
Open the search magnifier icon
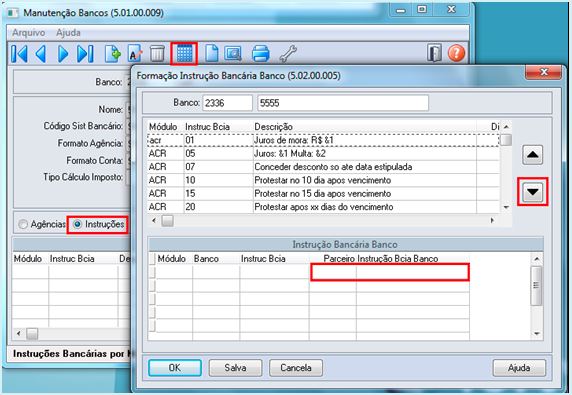click(233, 54)
